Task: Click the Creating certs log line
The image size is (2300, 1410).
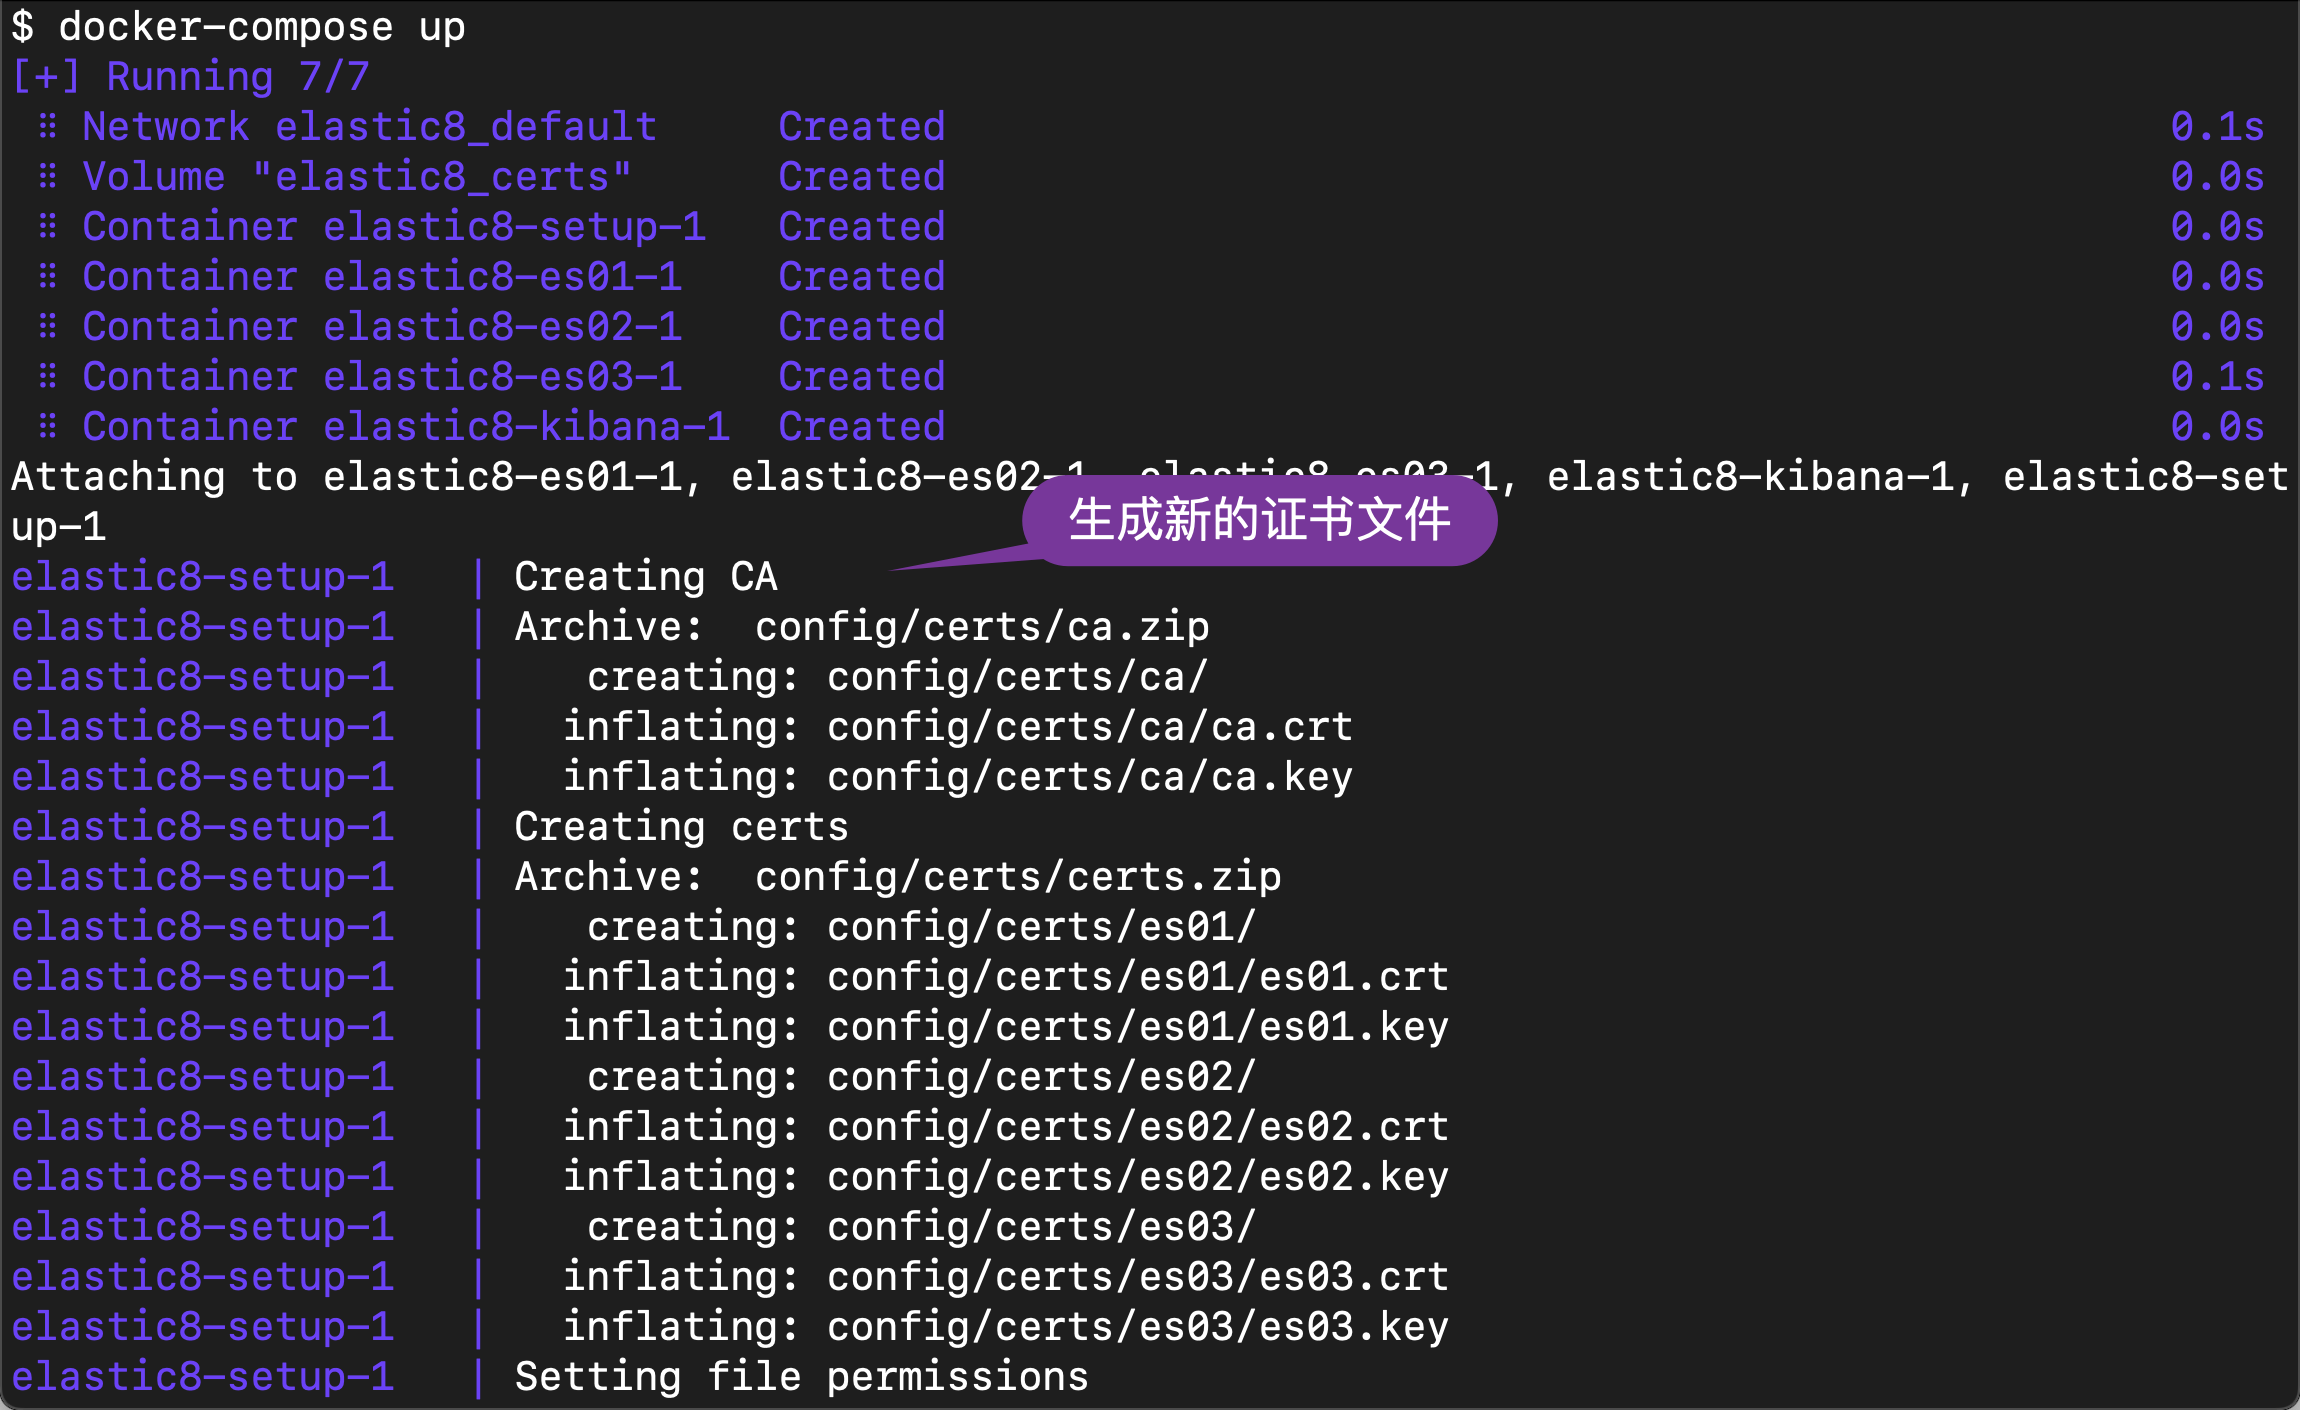Action: [x=681, y=827]
